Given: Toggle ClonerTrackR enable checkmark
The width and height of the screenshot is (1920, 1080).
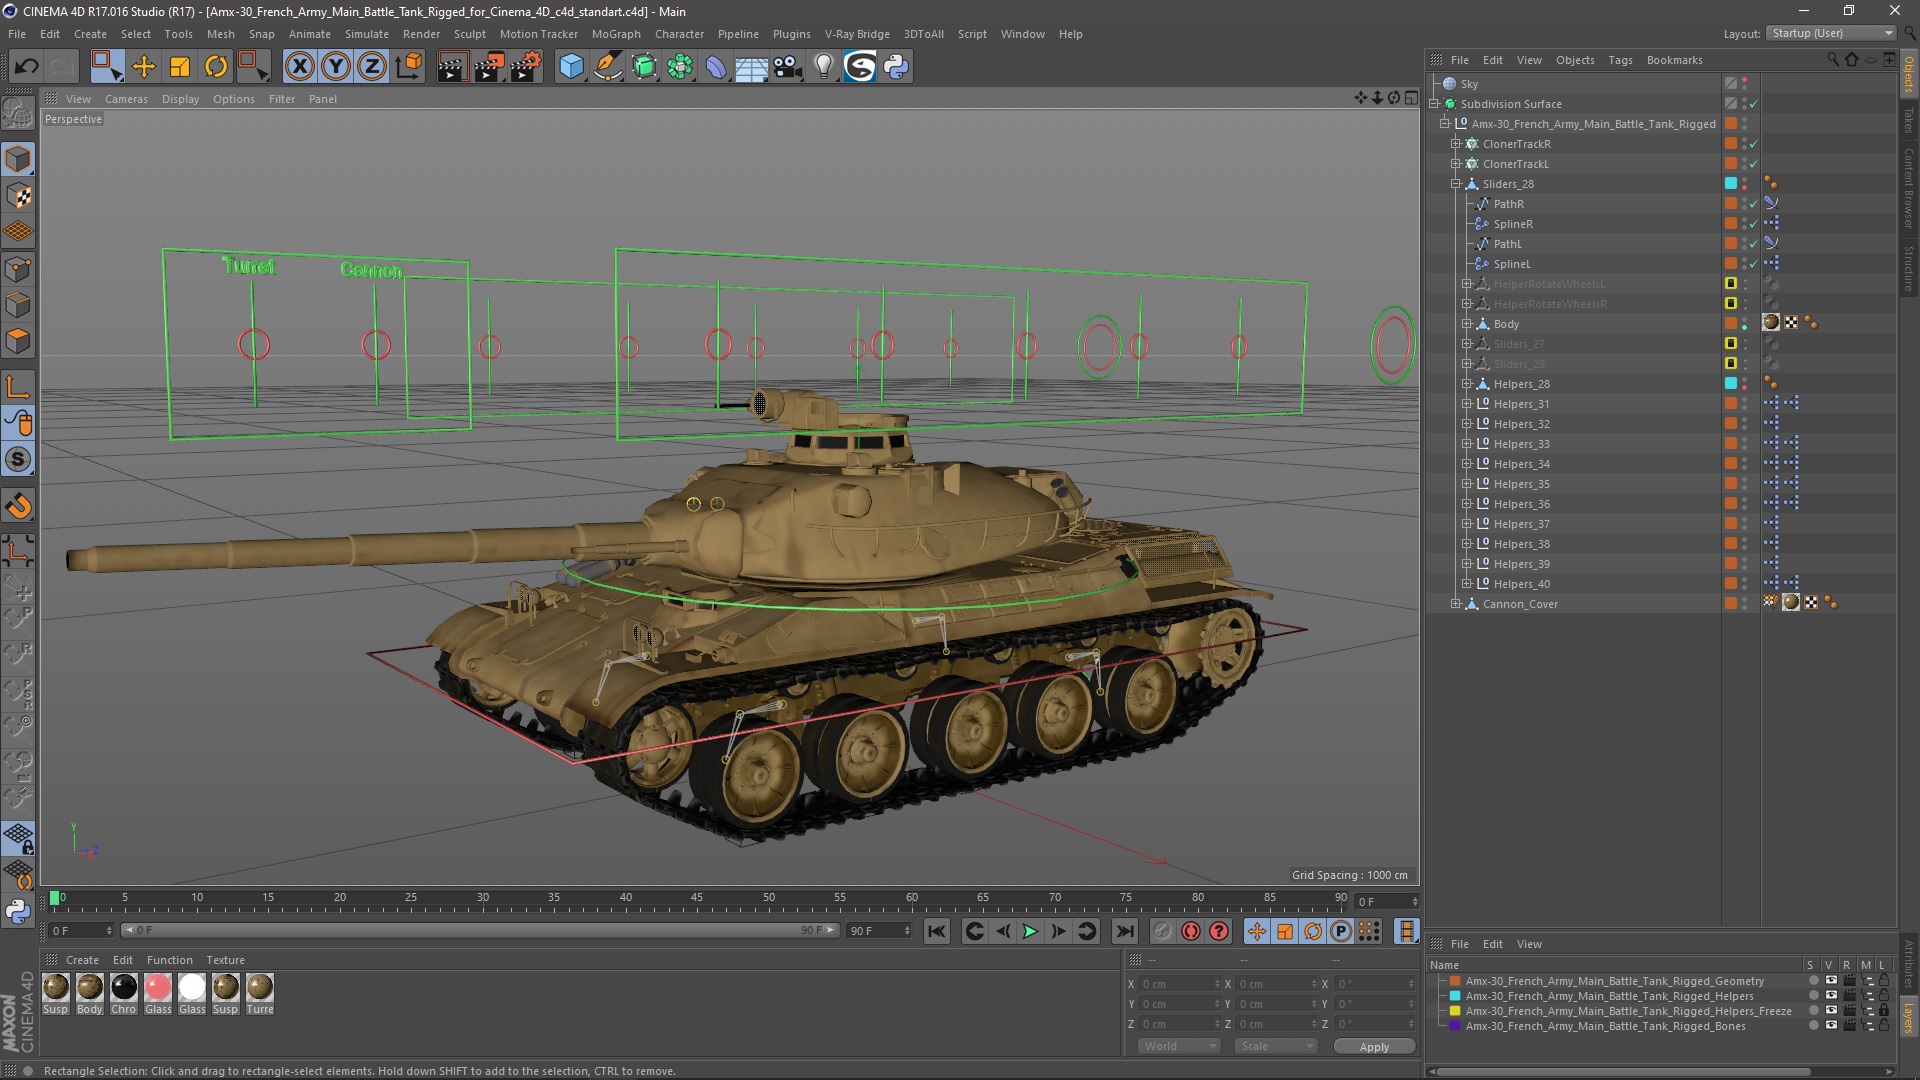Looking at the screenshot, I should point(1753,144).
